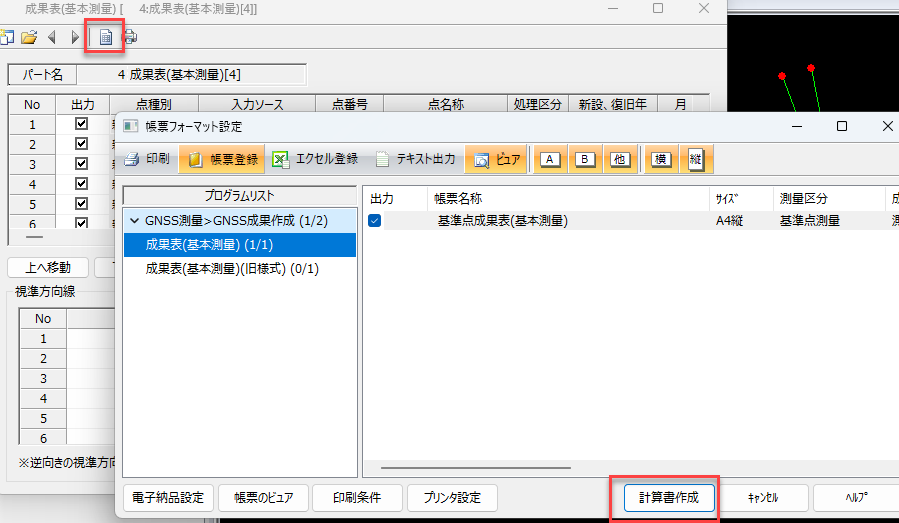
Task: Click 処理区分 column header
Action: [538, 104]
